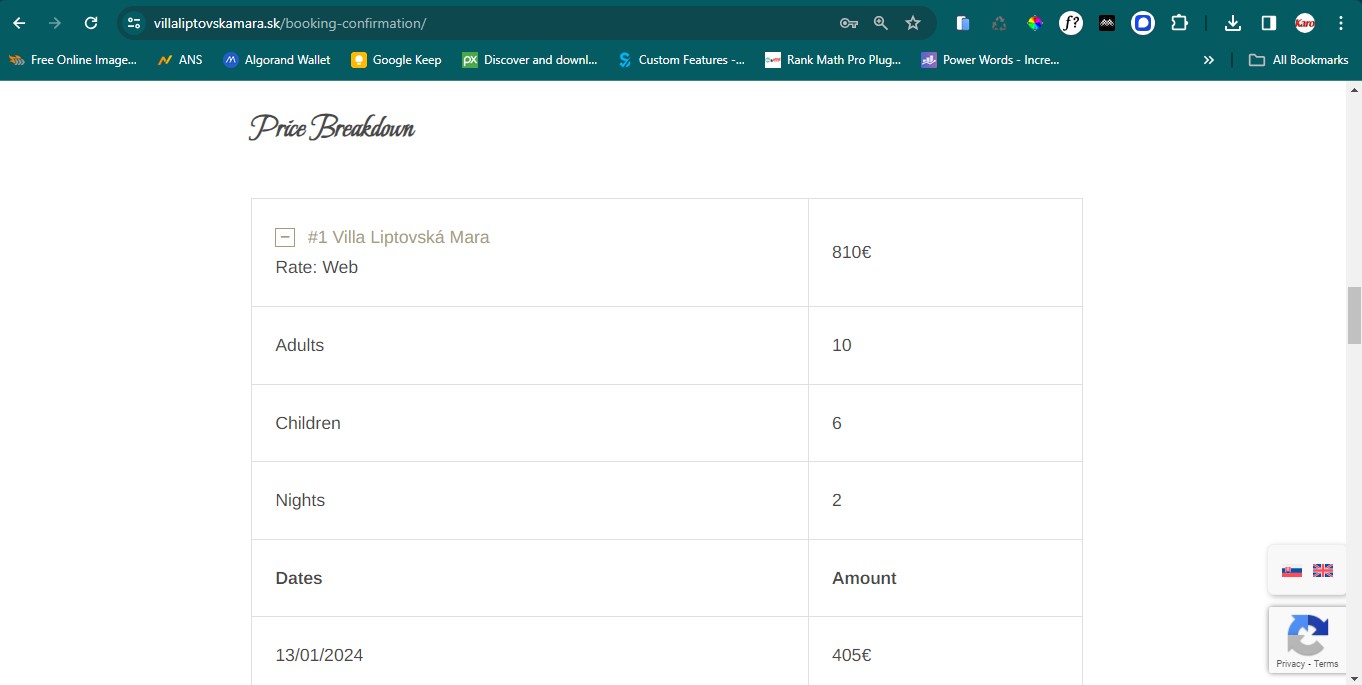Open Chrome's three-dot menu
The width and height of the screenshot is (1362, 685).
coord(1341,23)
